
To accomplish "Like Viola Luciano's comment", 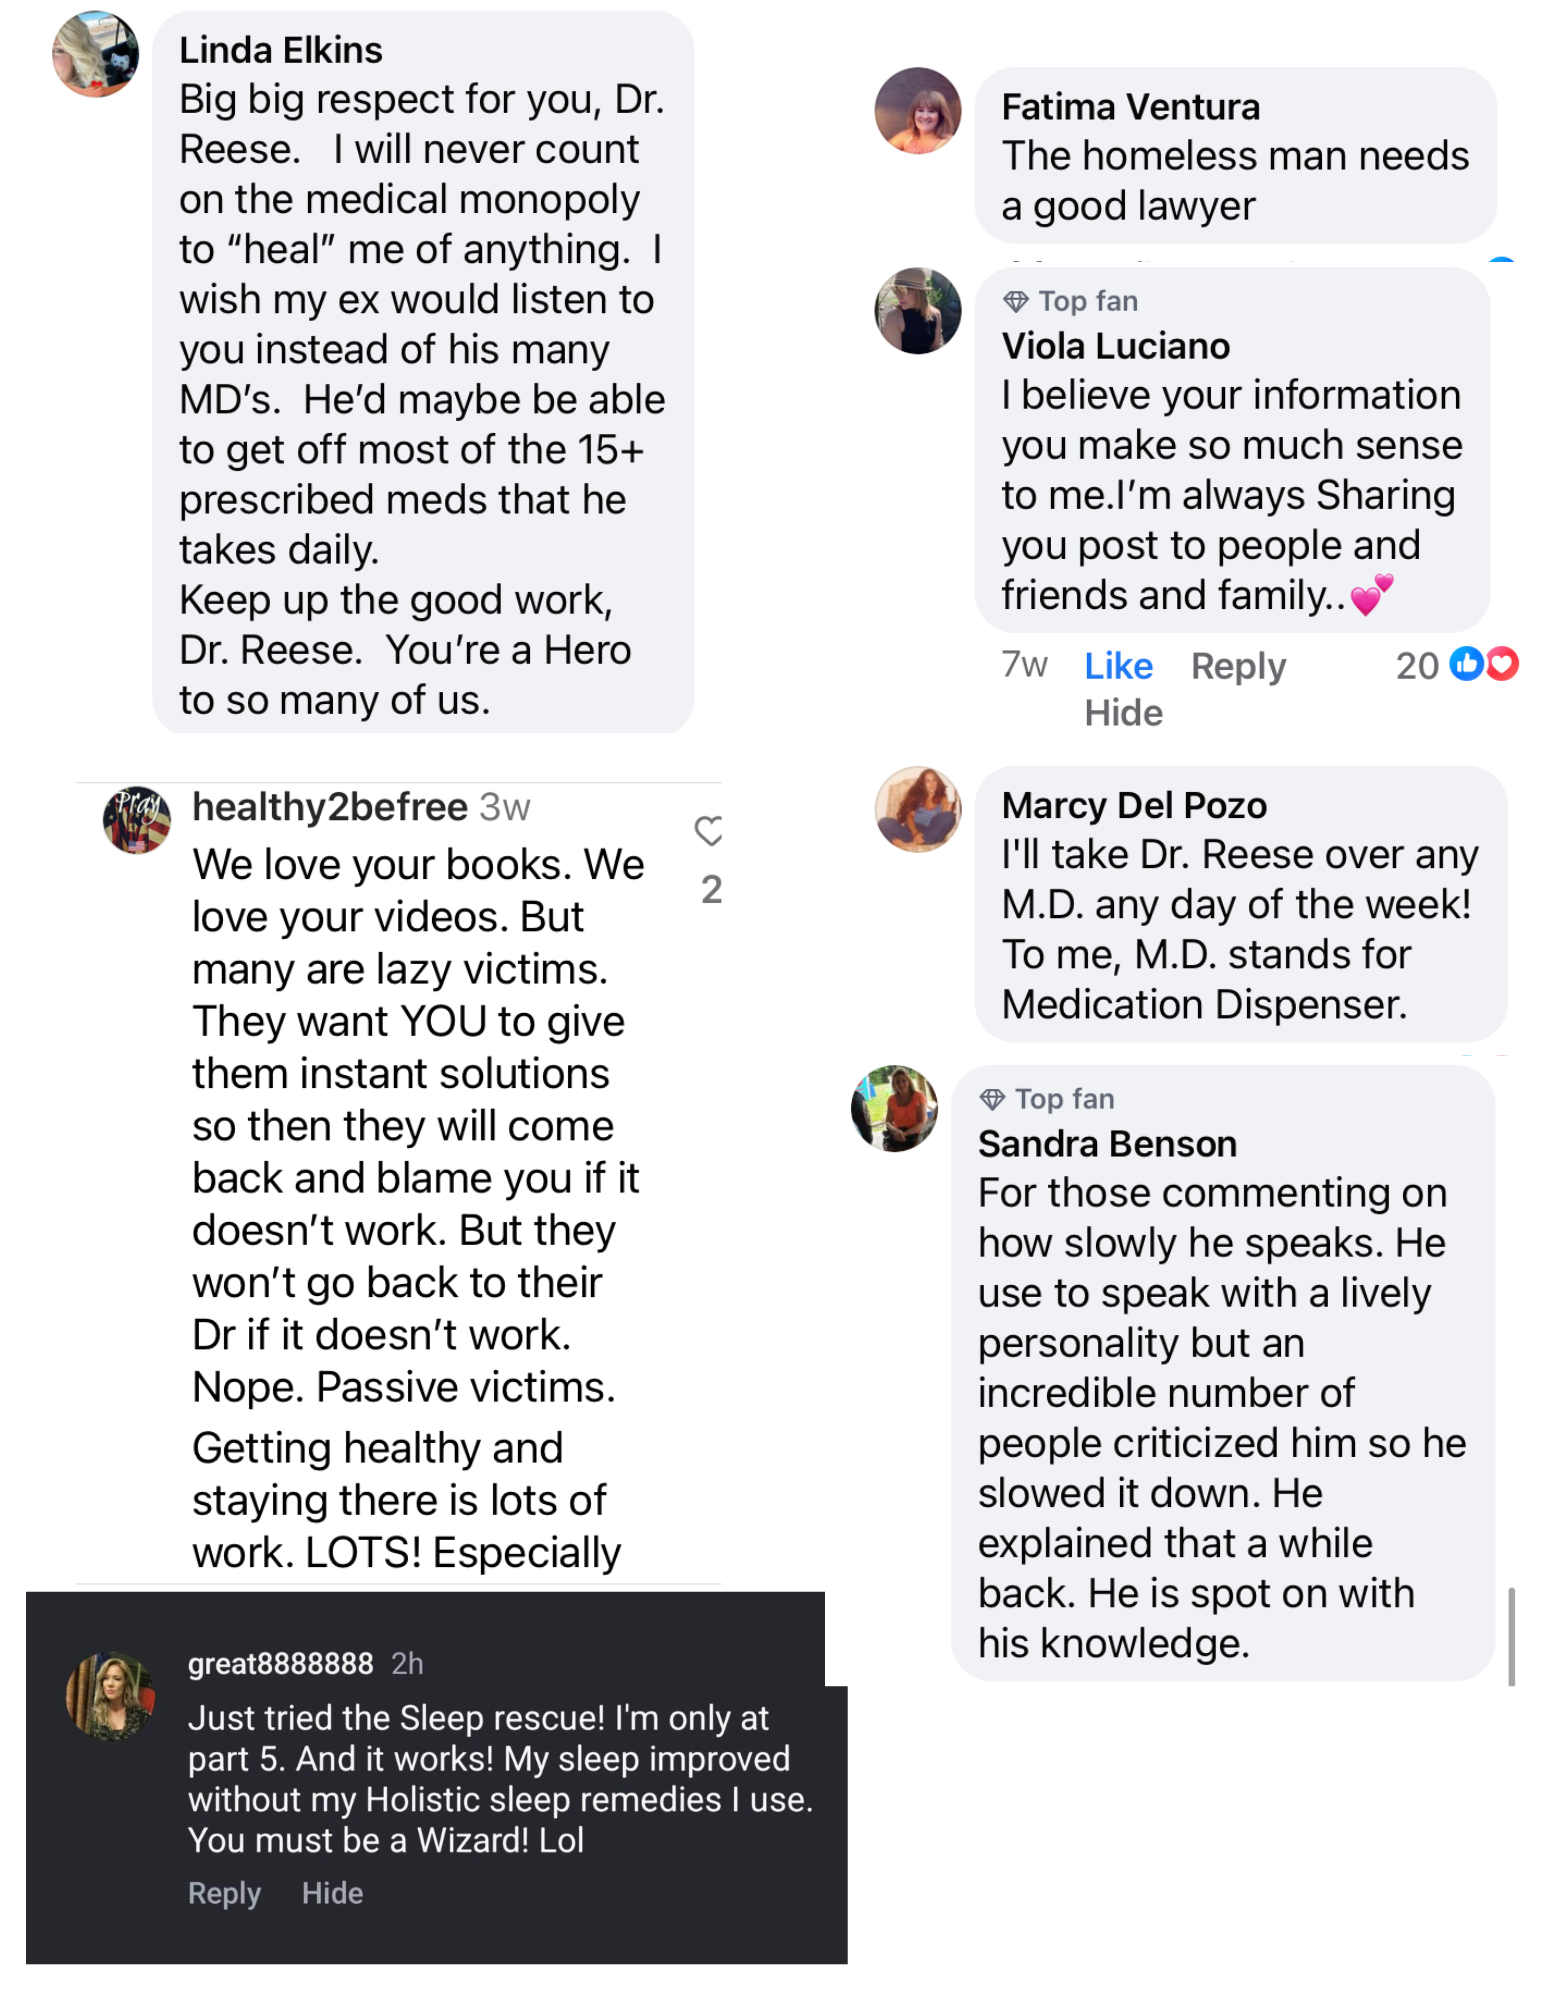I will click(x=1118, y=666).
